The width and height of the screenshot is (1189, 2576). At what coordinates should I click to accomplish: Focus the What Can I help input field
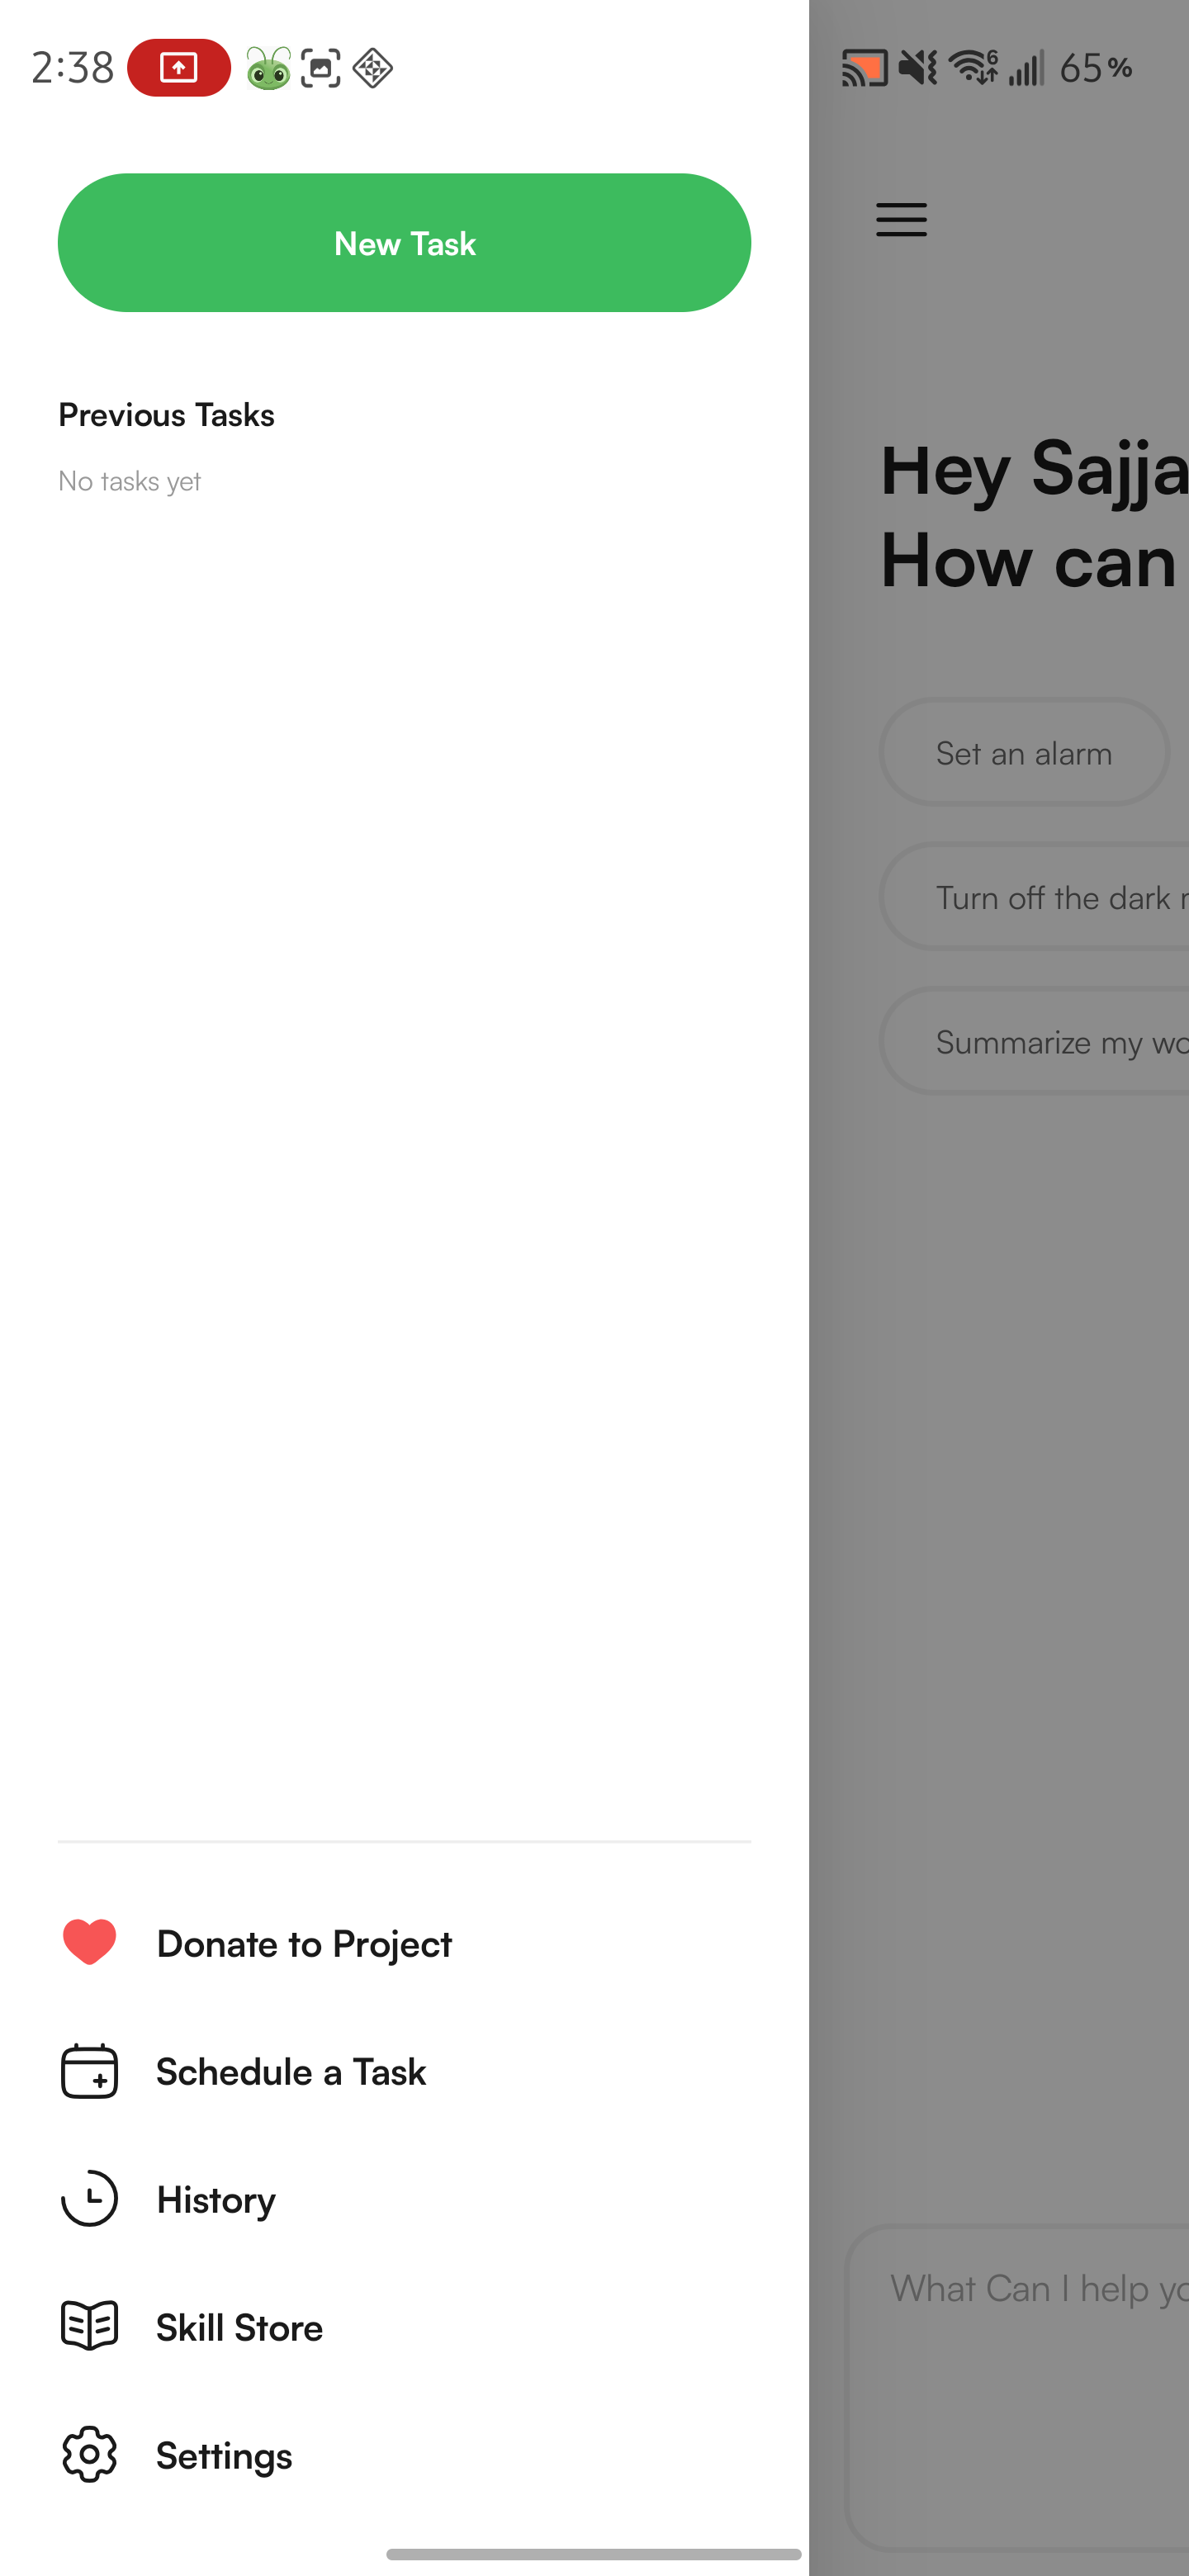point(1017,2386)
